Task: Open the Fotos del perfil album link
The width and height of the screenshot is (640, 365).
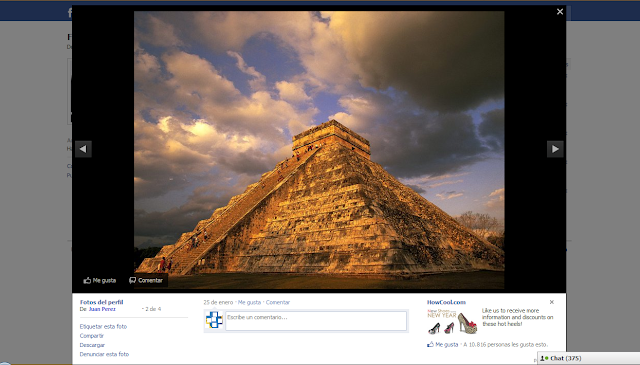Action: point(102,302)
